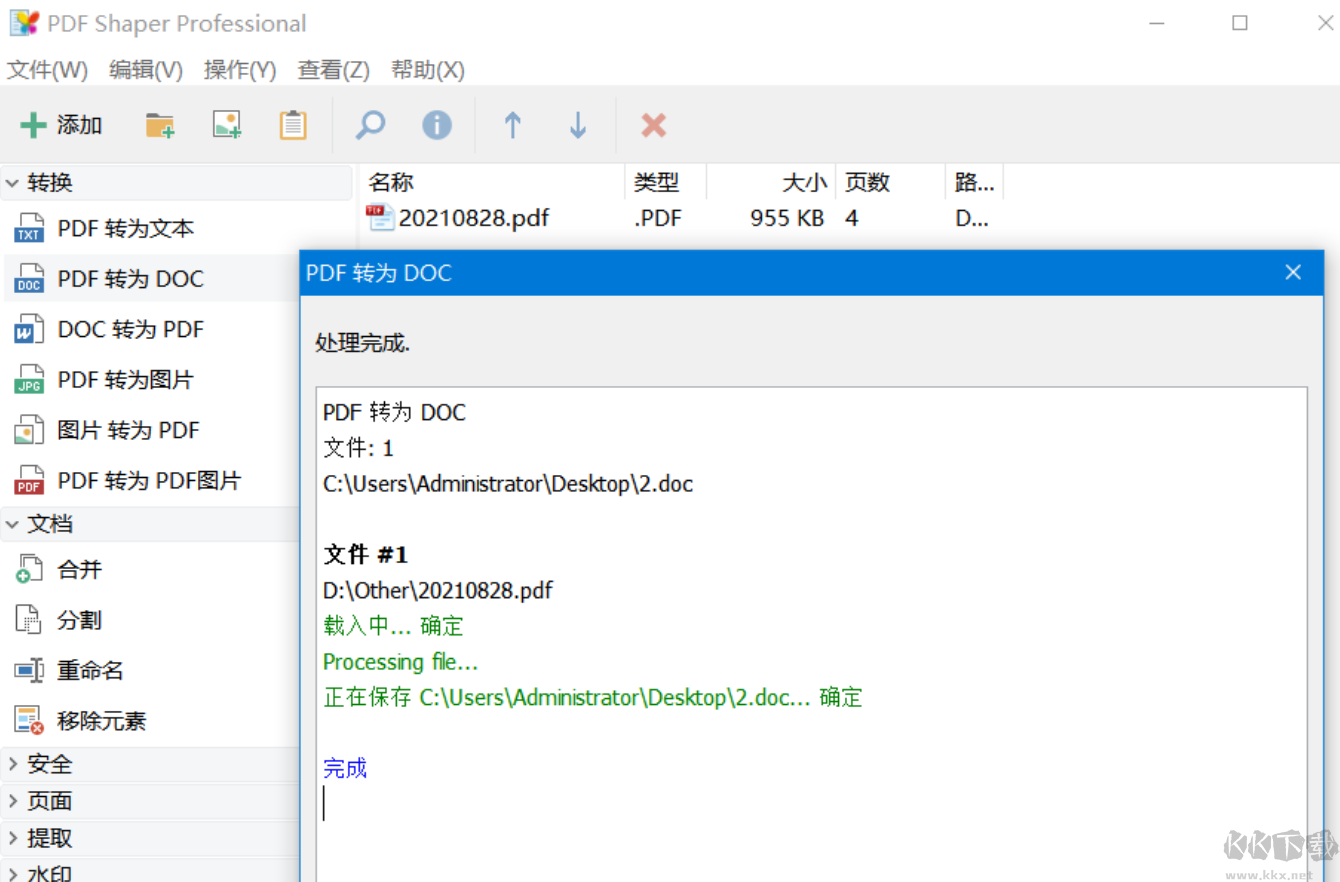The height and width of the screenshot is (882, 1340).
Task: Select PDF 转为图片 in the sidebar
Action: [126, 380]
